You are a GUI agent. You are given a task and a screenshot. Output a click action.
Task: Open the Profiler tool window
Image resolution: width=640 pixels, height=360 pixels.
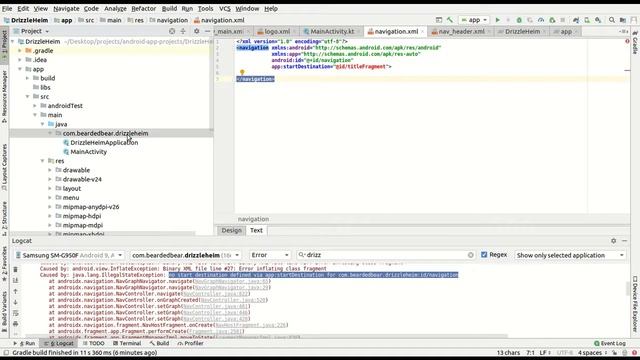[x=191, y=343]
